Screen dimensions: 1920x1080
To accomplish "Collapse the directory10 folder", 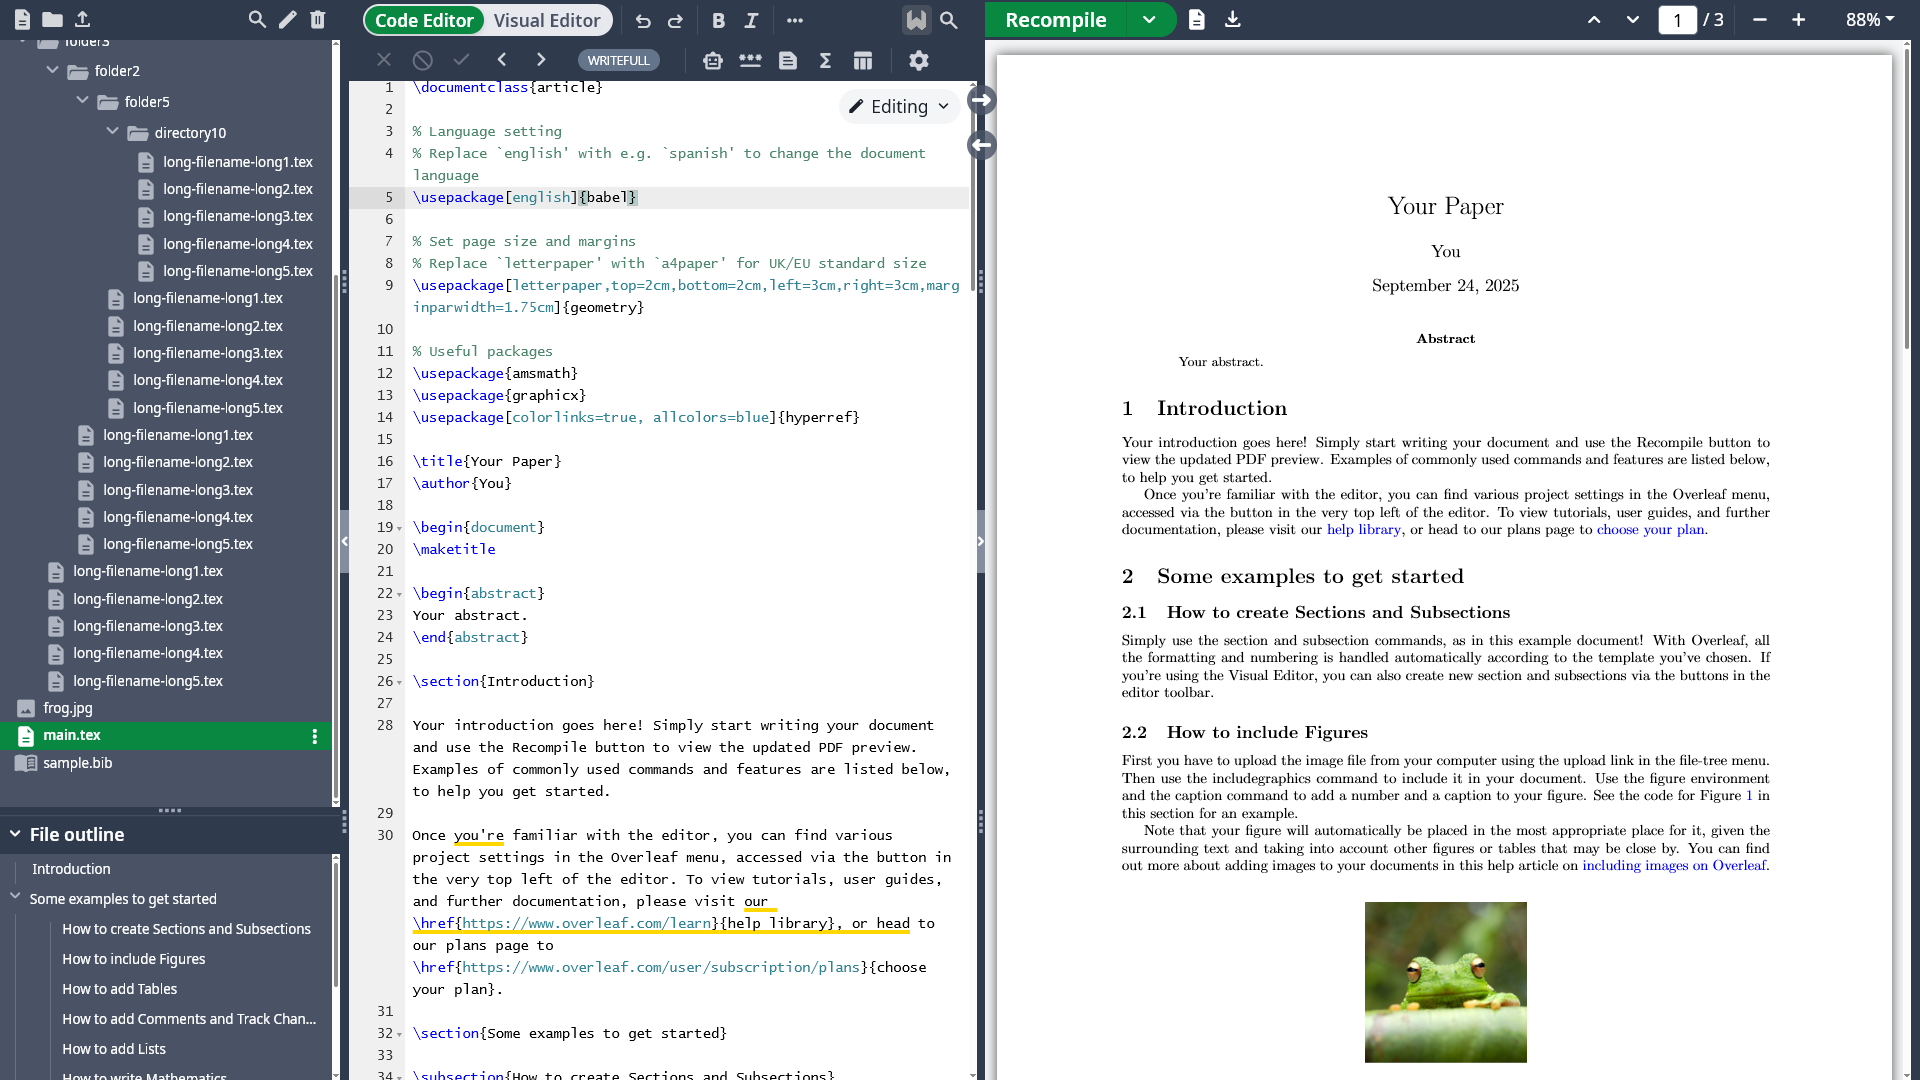I will pos(112,132).
